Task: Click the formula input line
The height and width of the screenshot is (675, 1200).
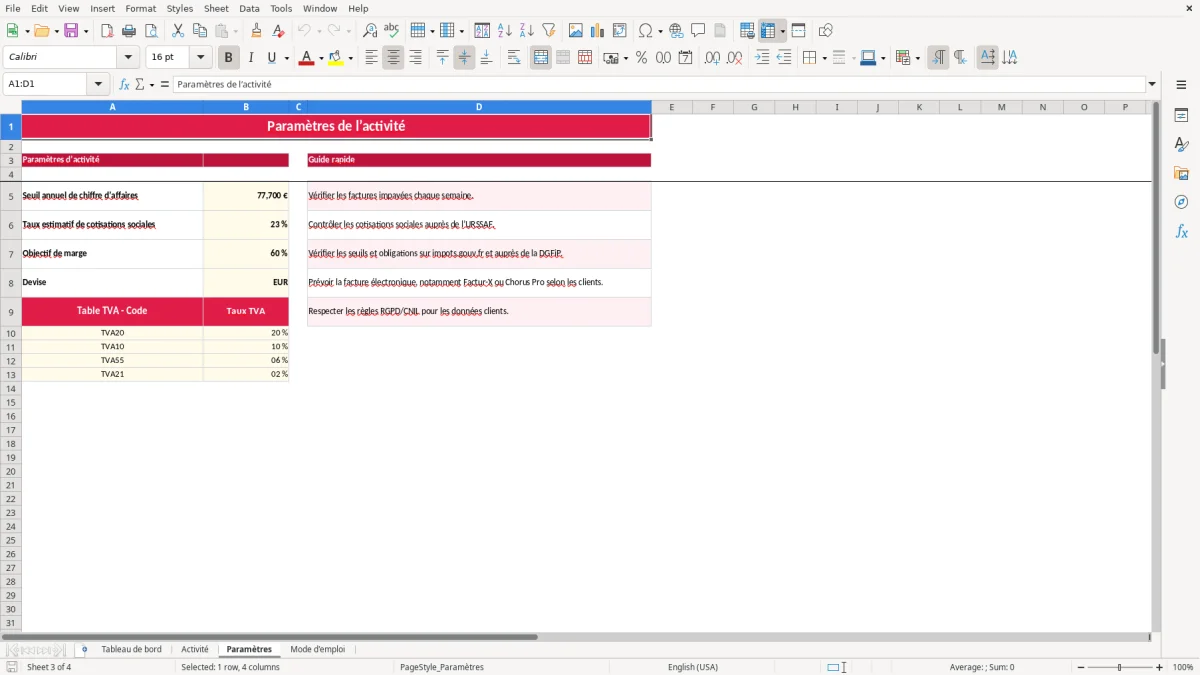Action: 659,85
